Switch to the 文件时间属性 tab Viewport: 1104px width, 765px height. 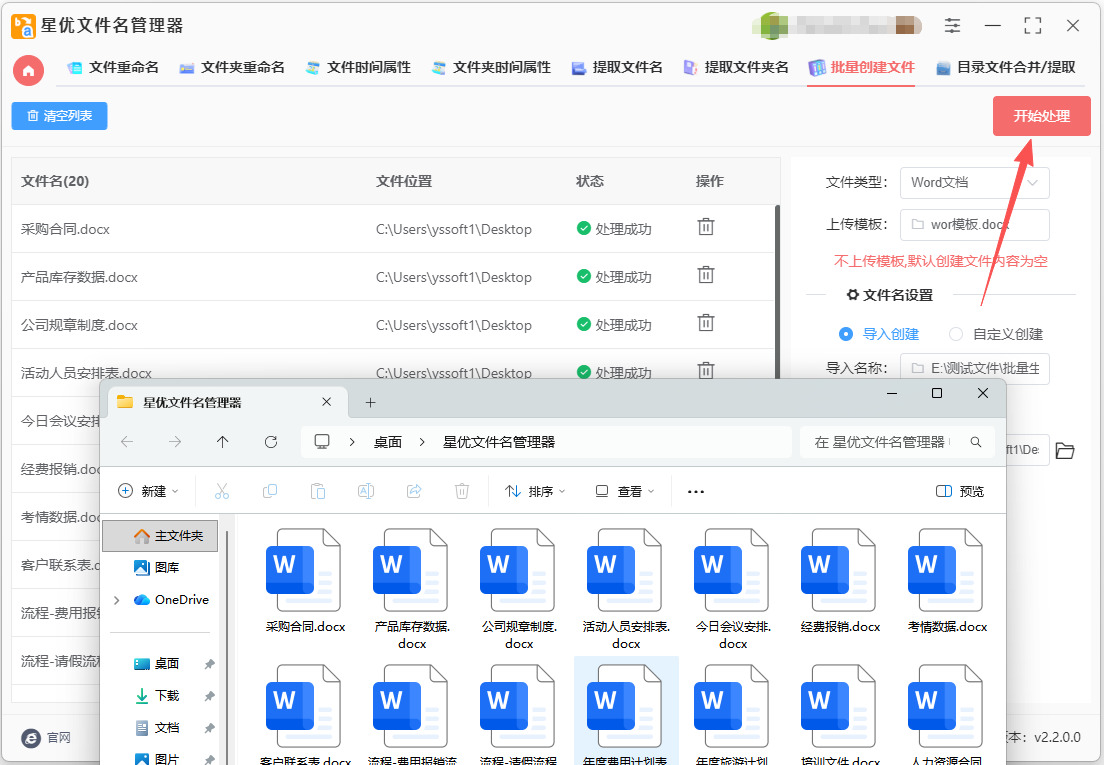(358, 68)
